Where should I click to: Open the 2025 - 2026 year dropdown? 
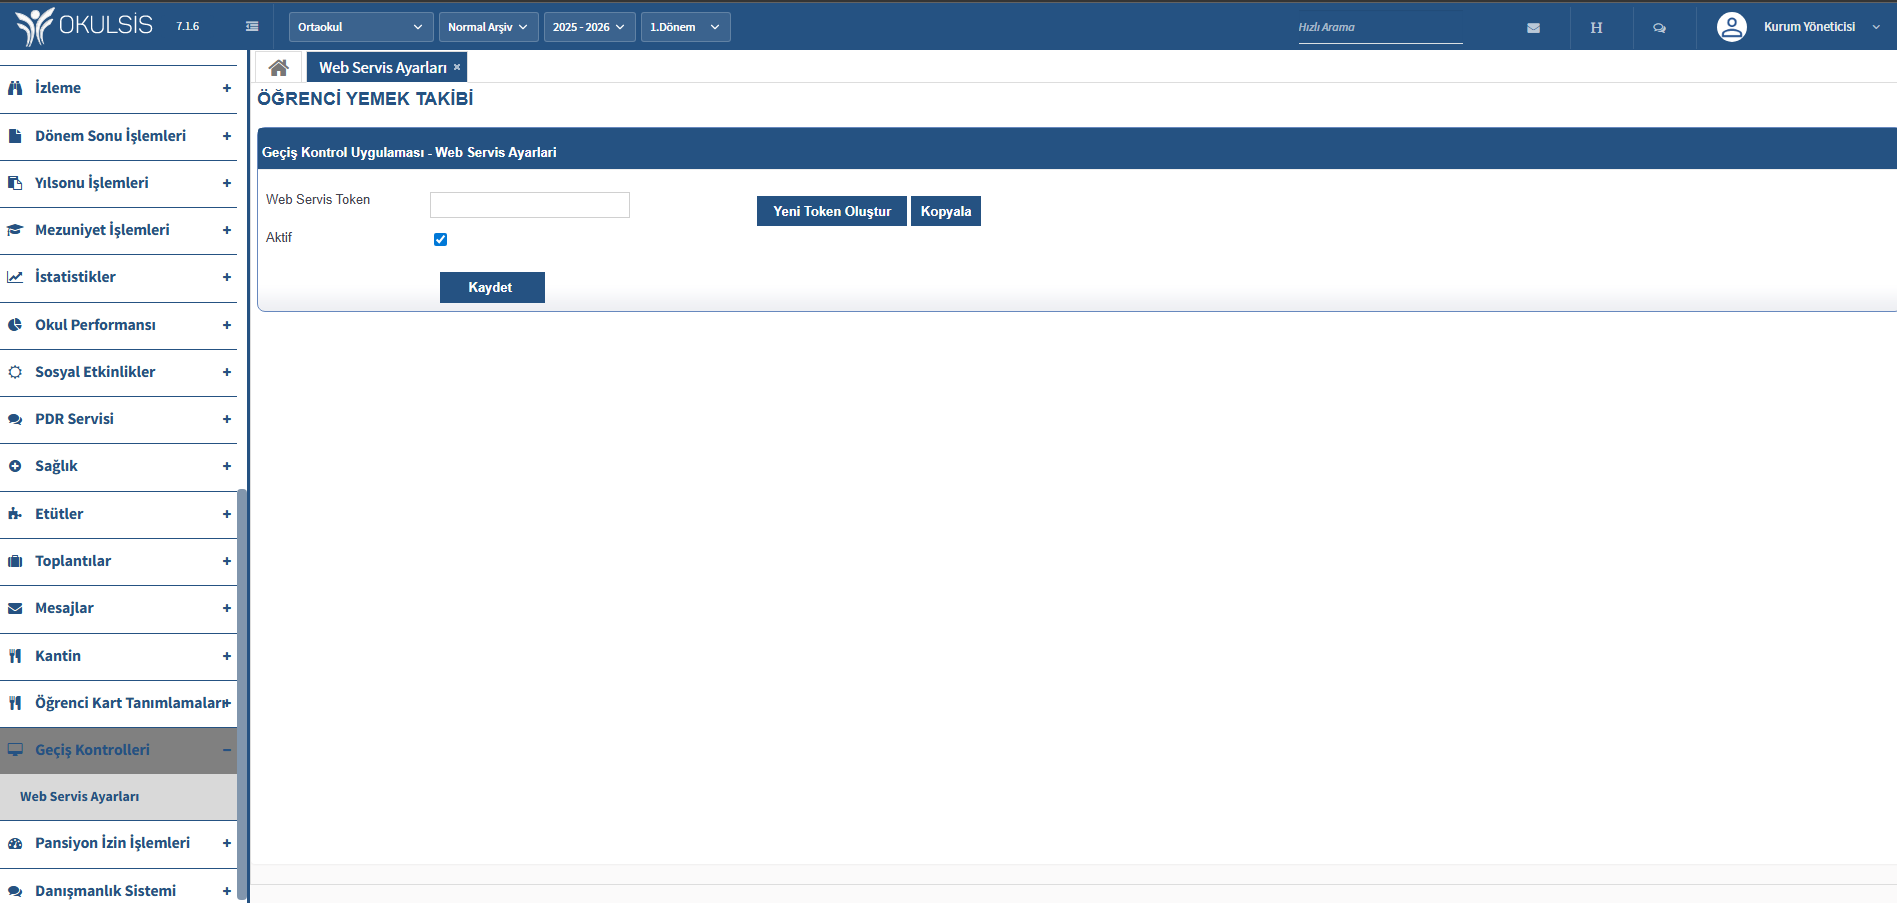pyautogui.click(x=588, y=27)
